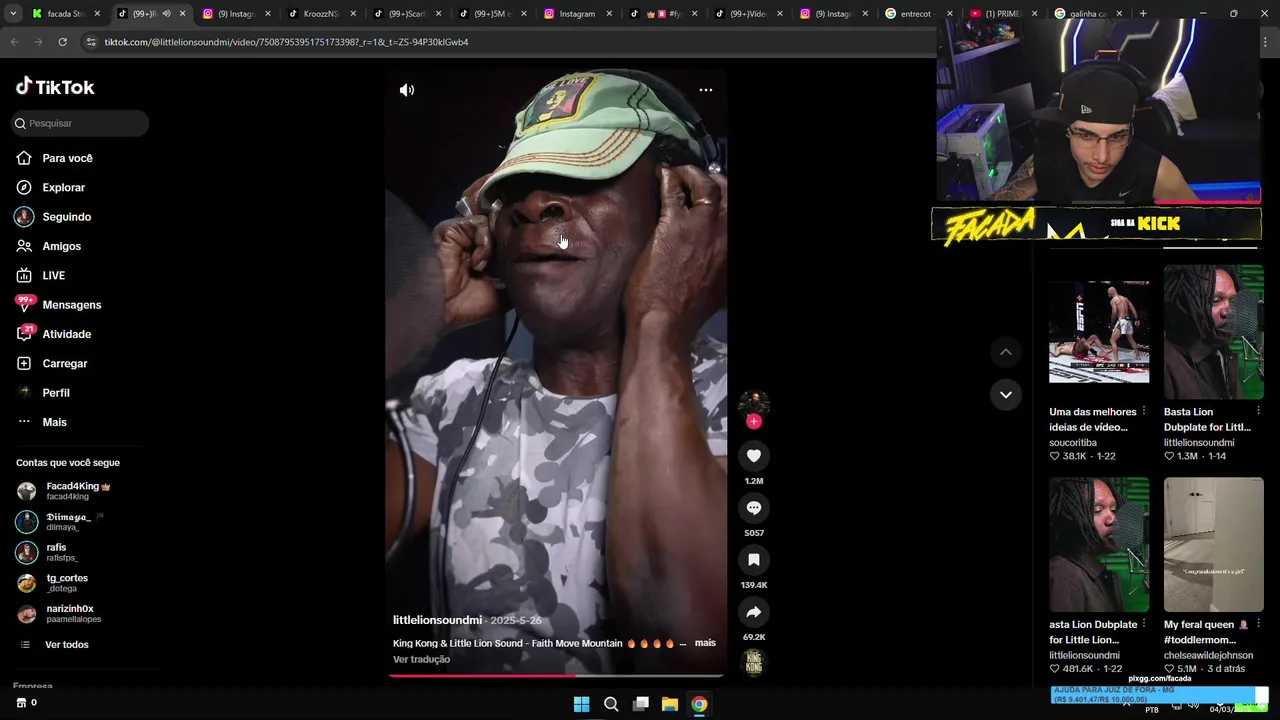Screen dimensions: 1280x720
Task: Go to next video with down chevron
Action: (x=1006, y=394)
